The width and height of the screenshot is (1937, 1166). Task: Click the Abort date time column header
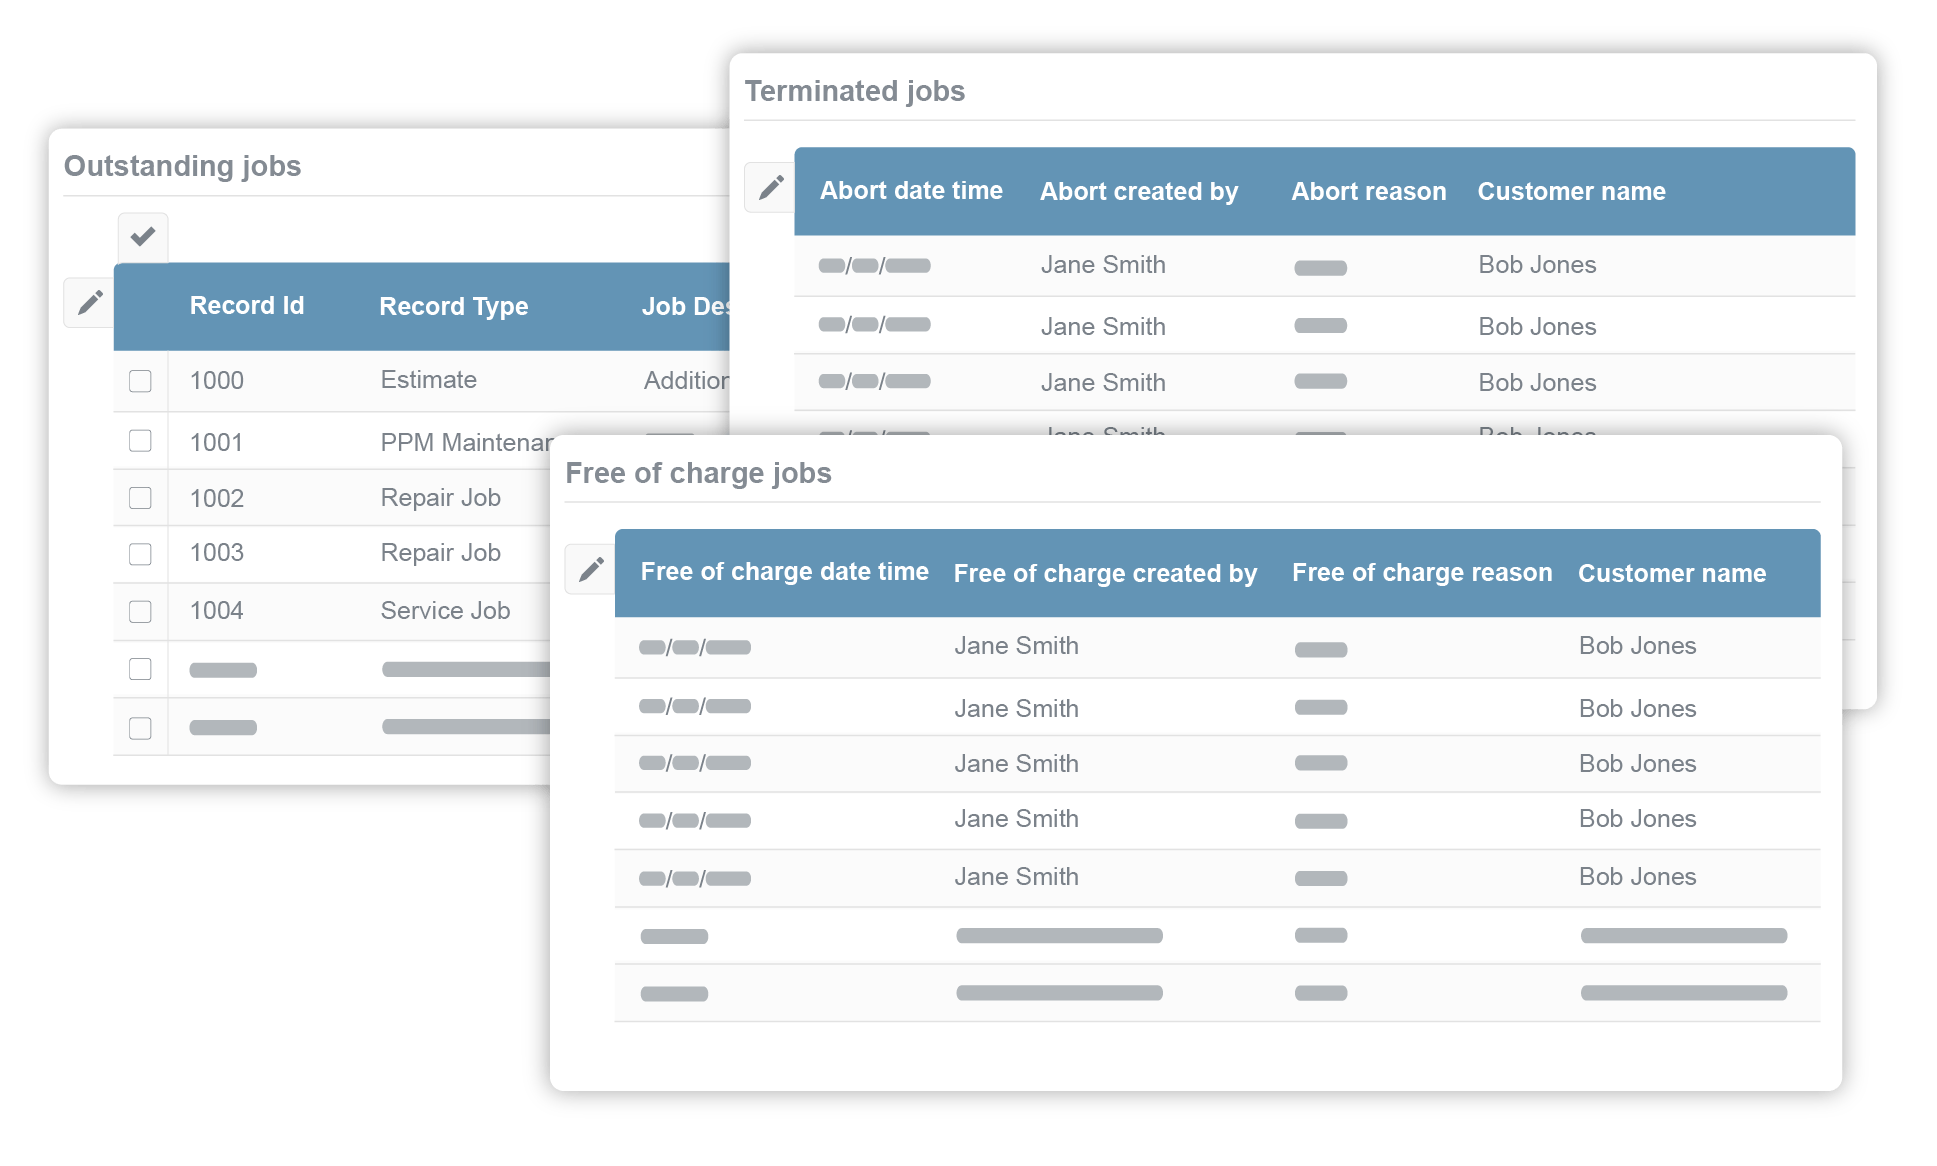point(910,191)
